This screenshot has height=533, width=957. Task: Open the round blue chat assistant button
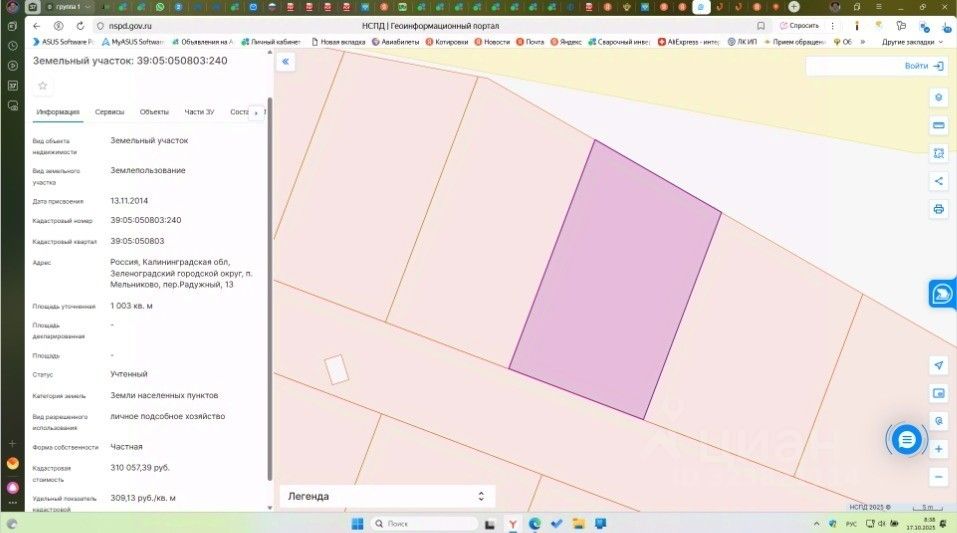click(x=906, y=439)
